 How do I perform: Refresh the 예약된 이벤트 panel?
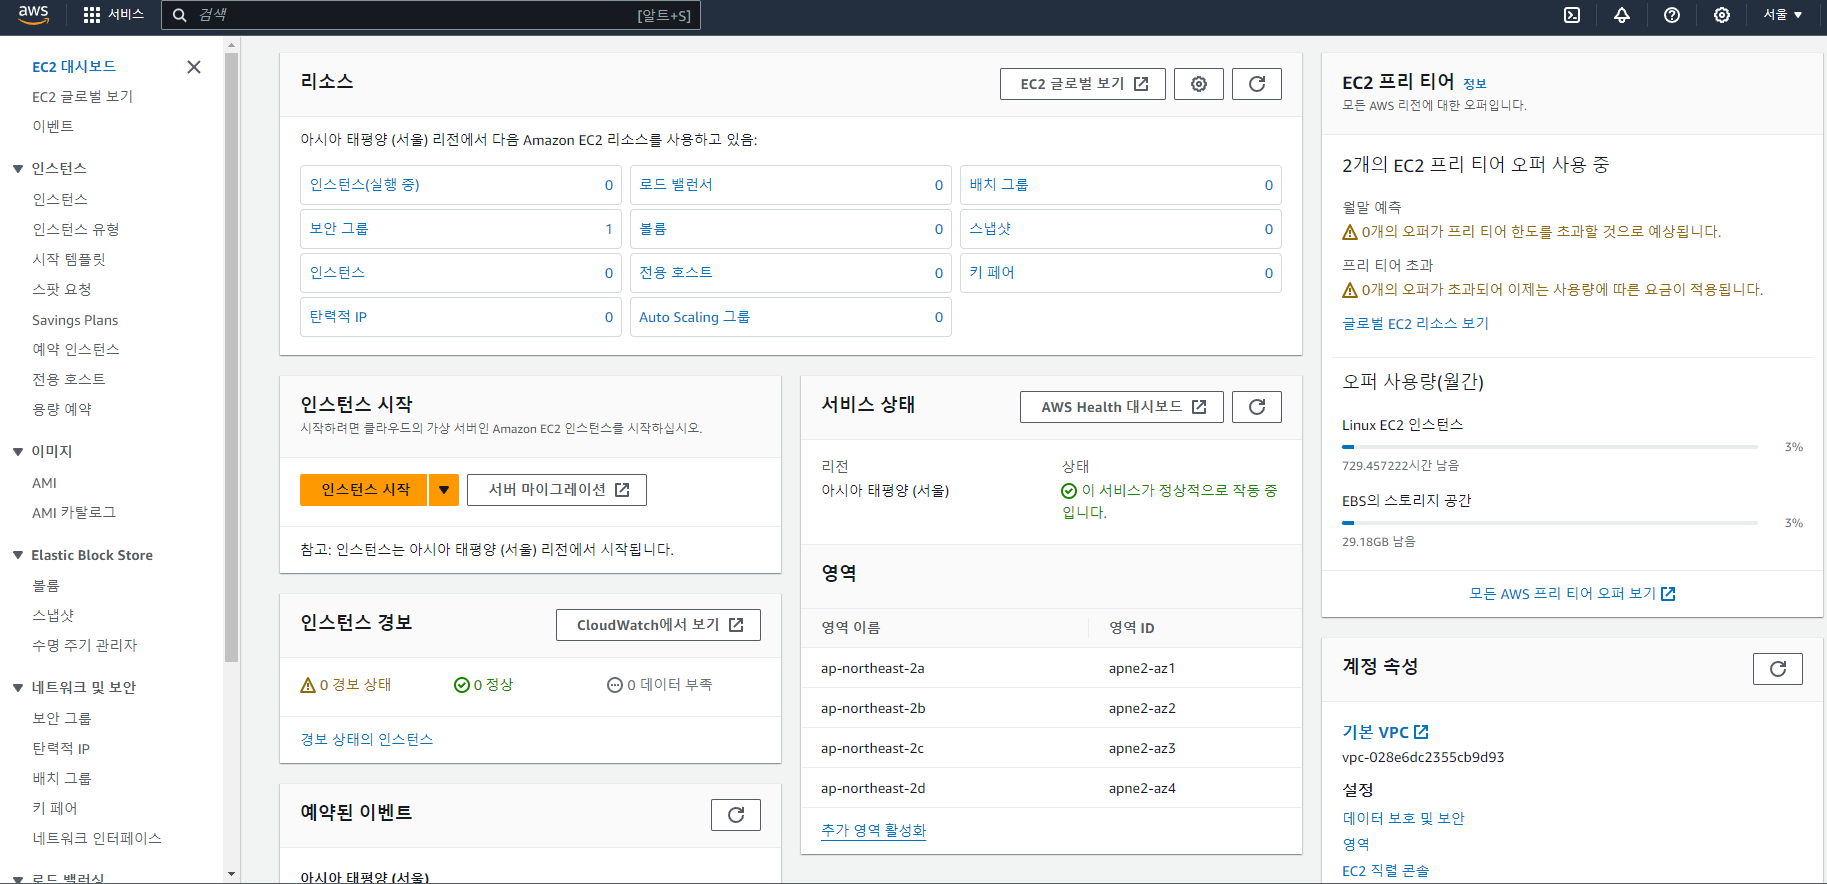[x=736, y=815]
